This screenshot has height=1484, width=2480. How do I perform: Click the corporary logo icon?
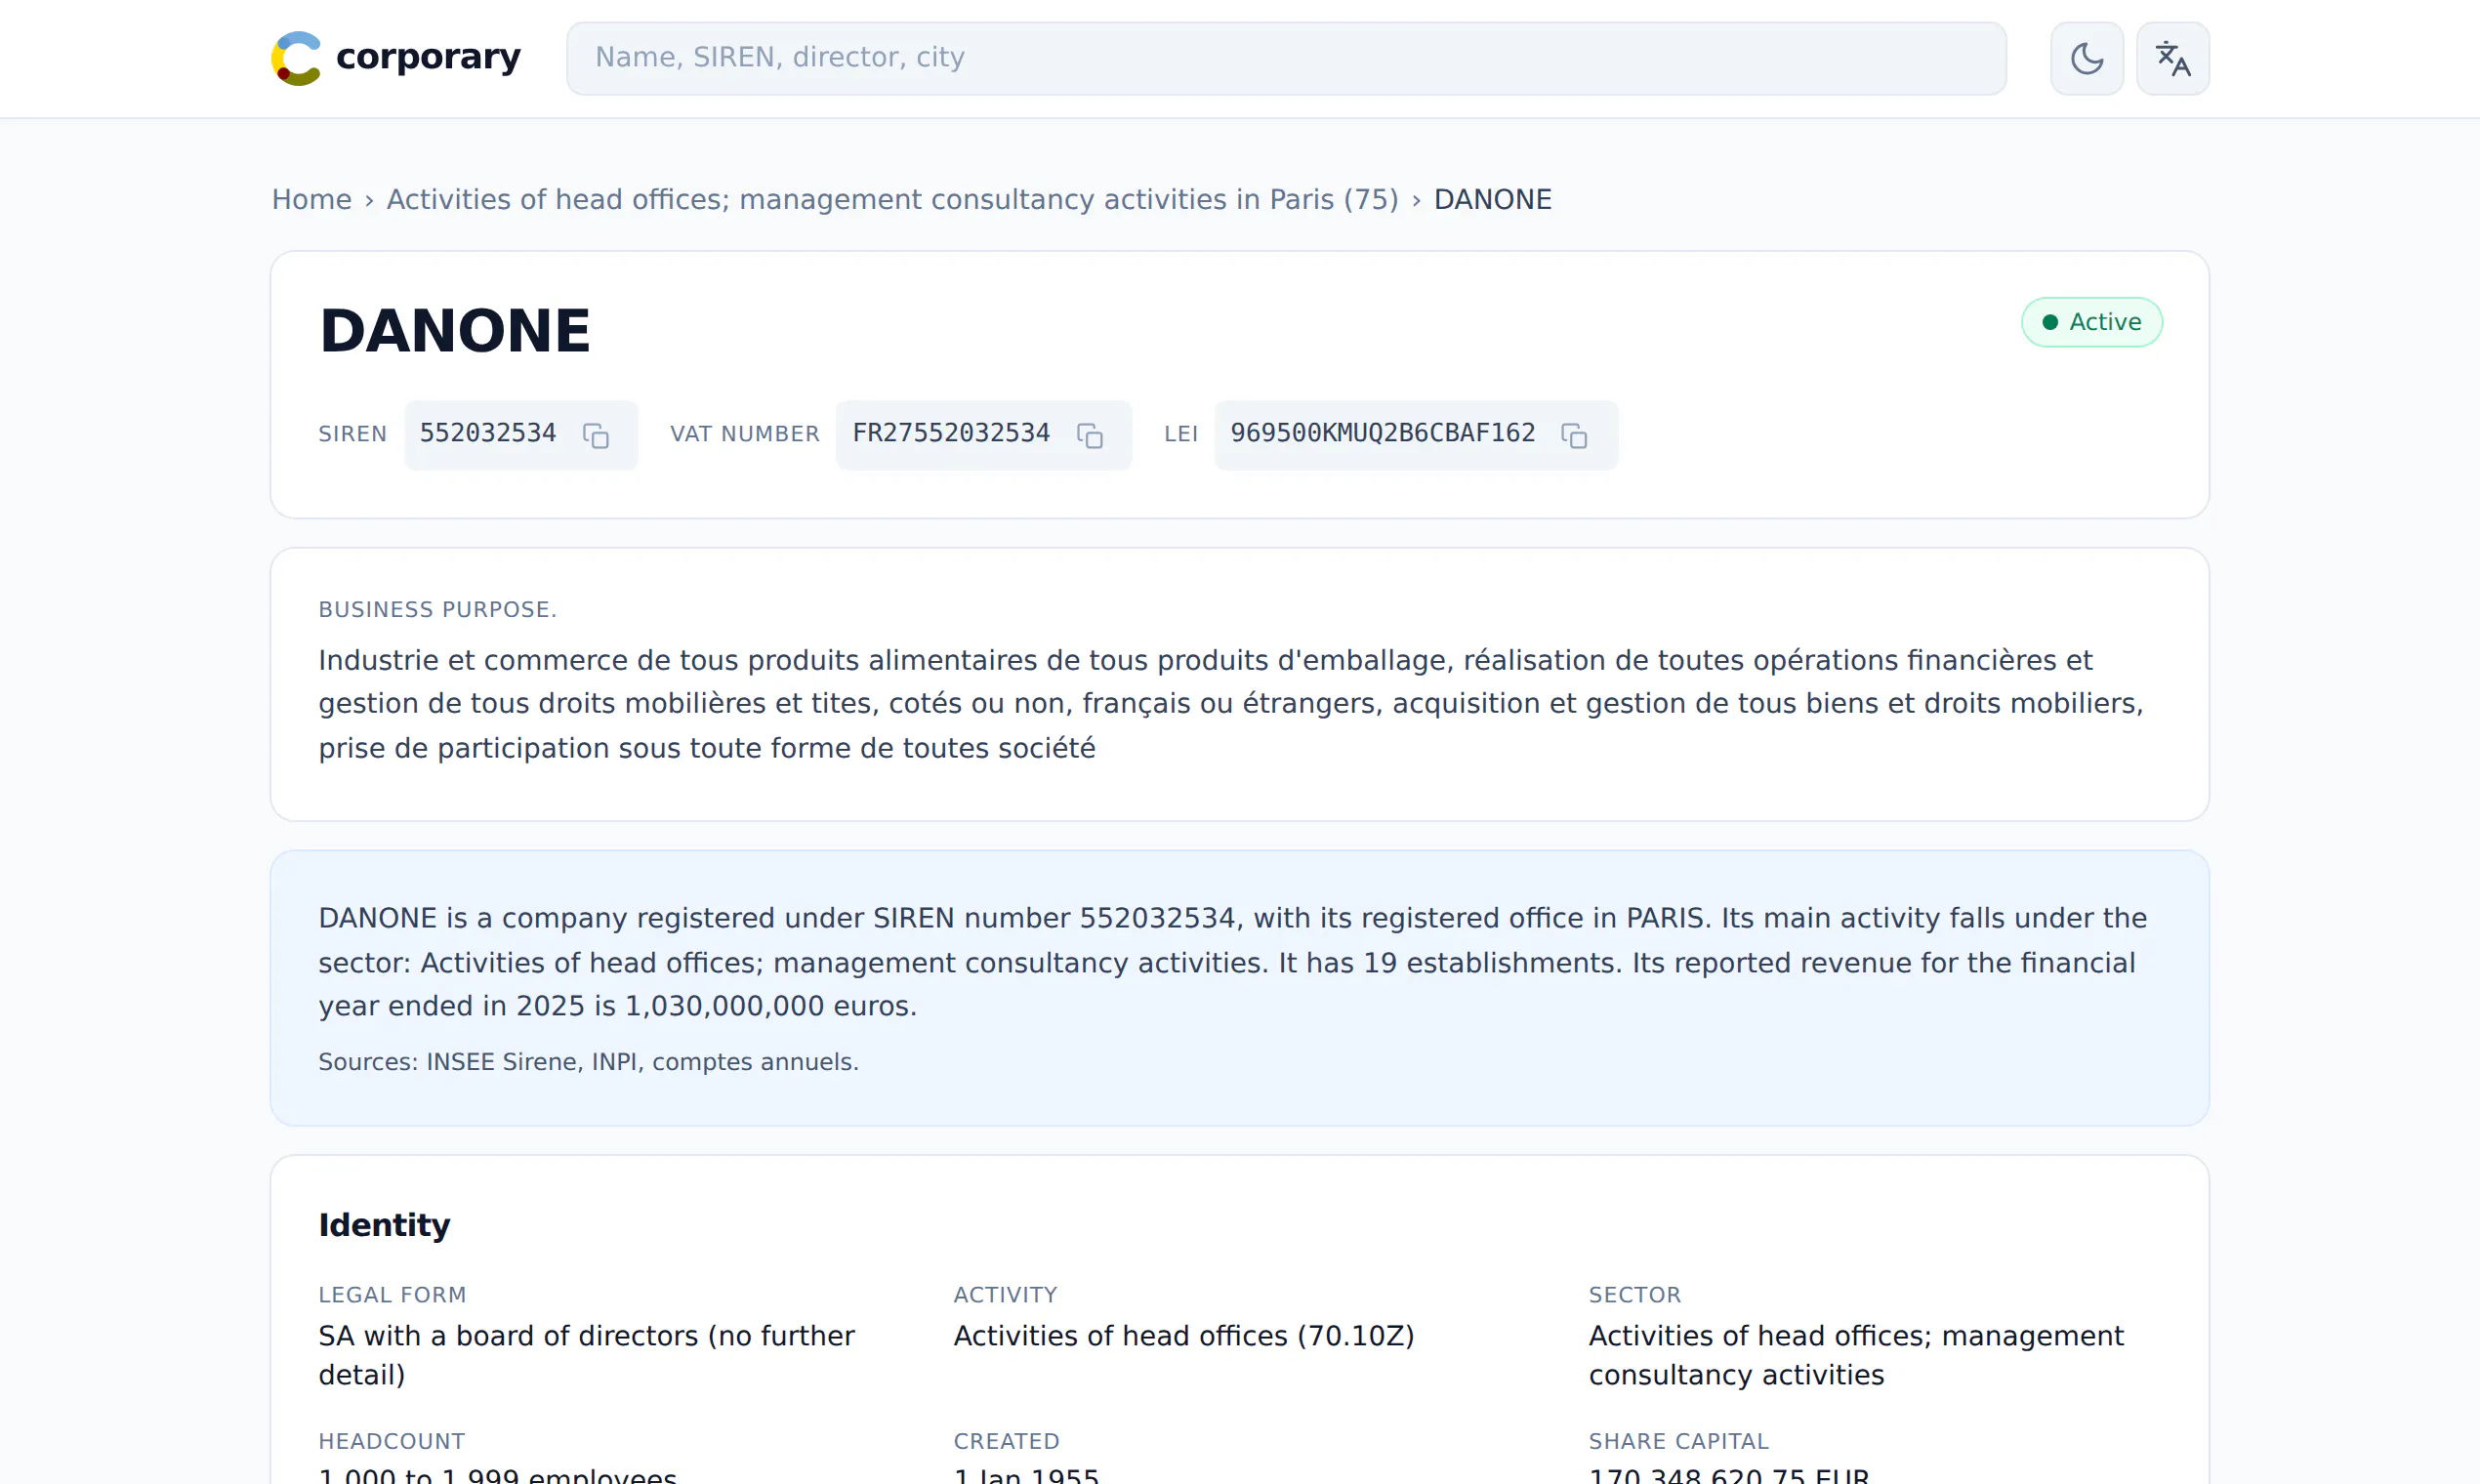click(296, 58)
